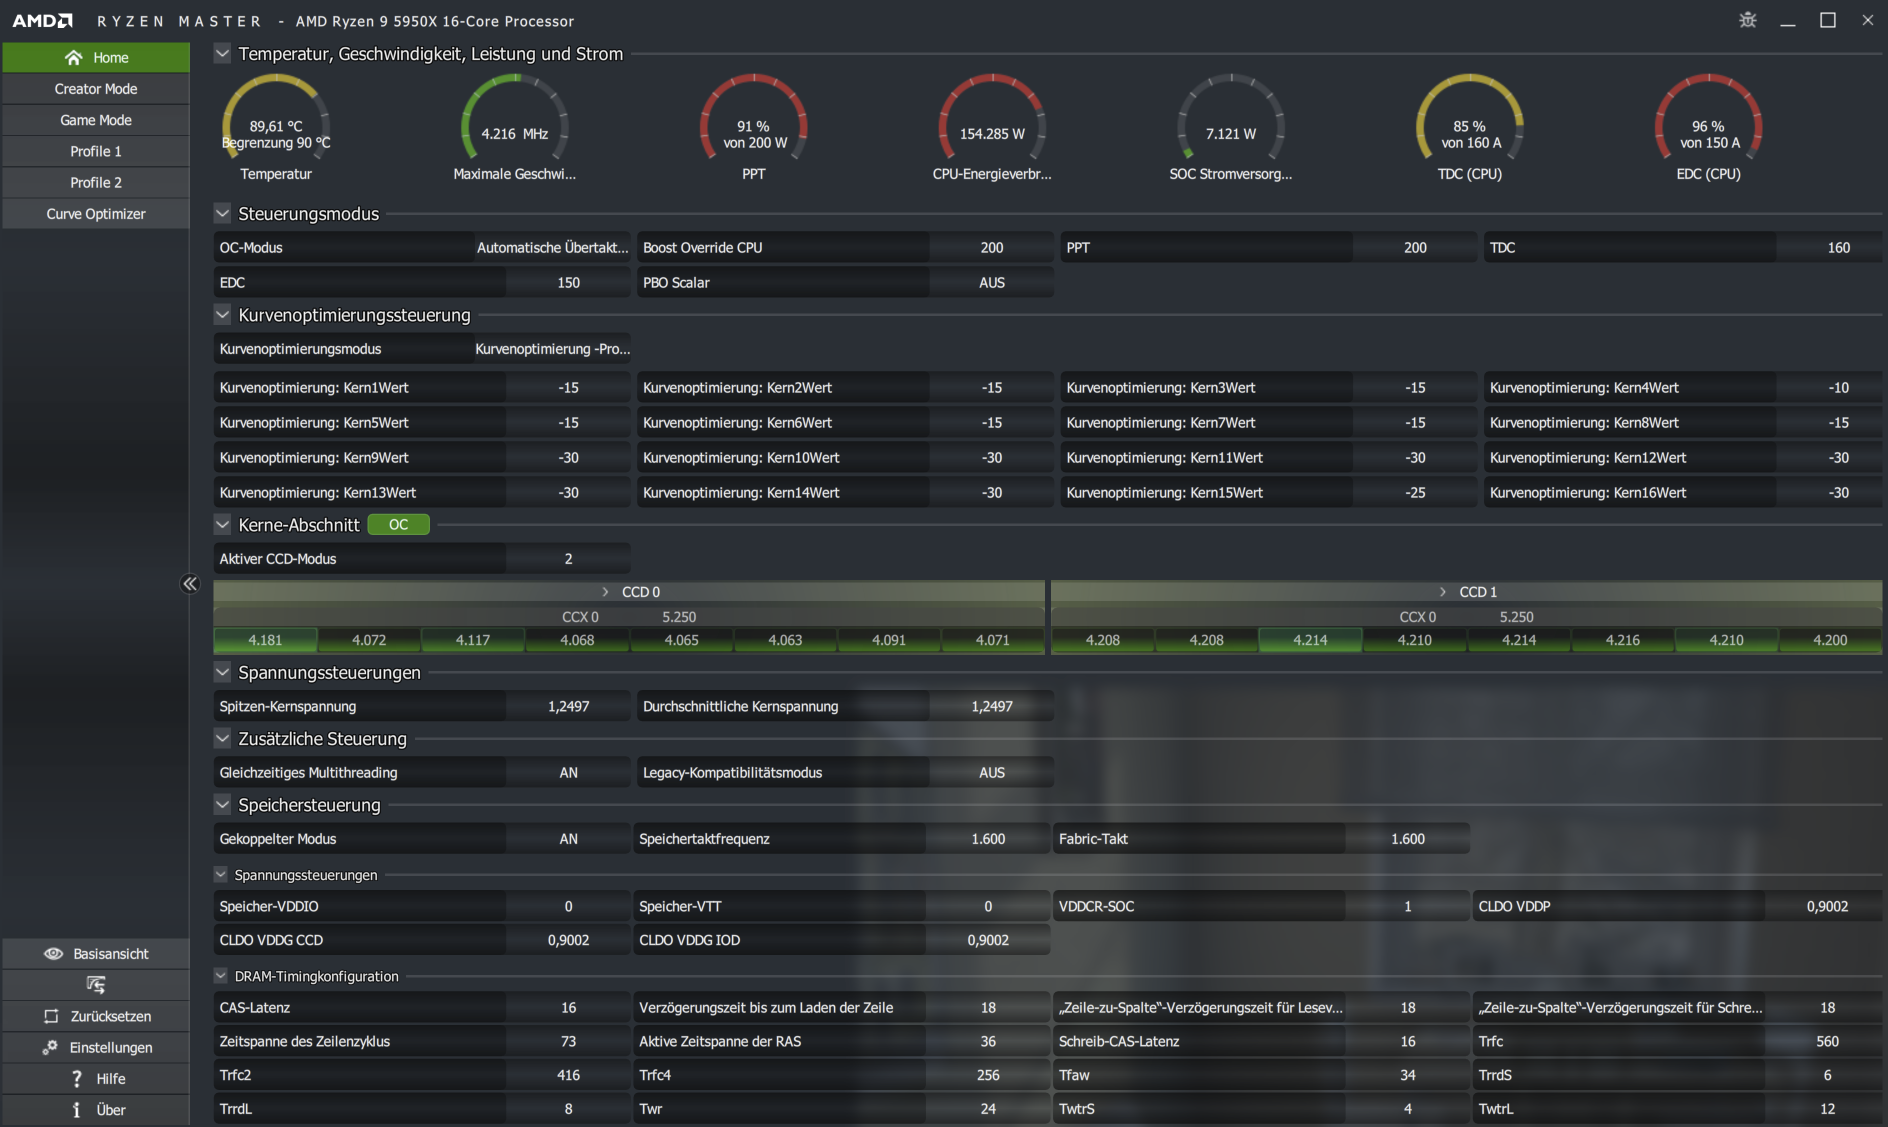Viewport: 1888px width, 1127px height.
Task: Collapse the Kerne-Abschnitt section
Action: click(222, 524)
